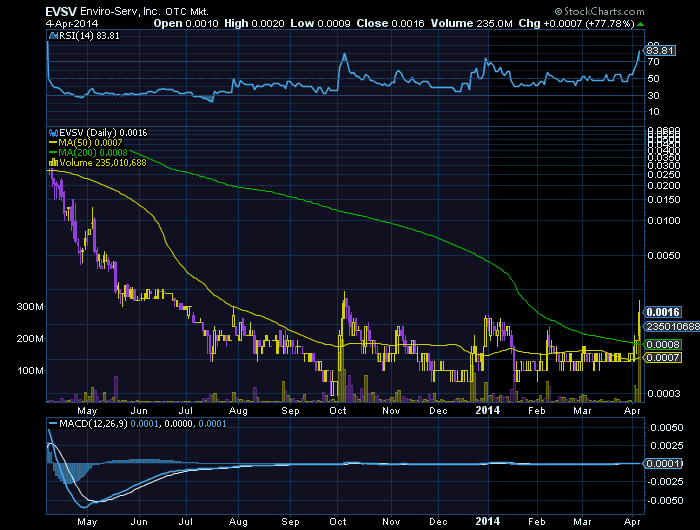Click the 0.0100 price axis label
This screenshot has width=700, height=530.
click(x=664, y=221)
